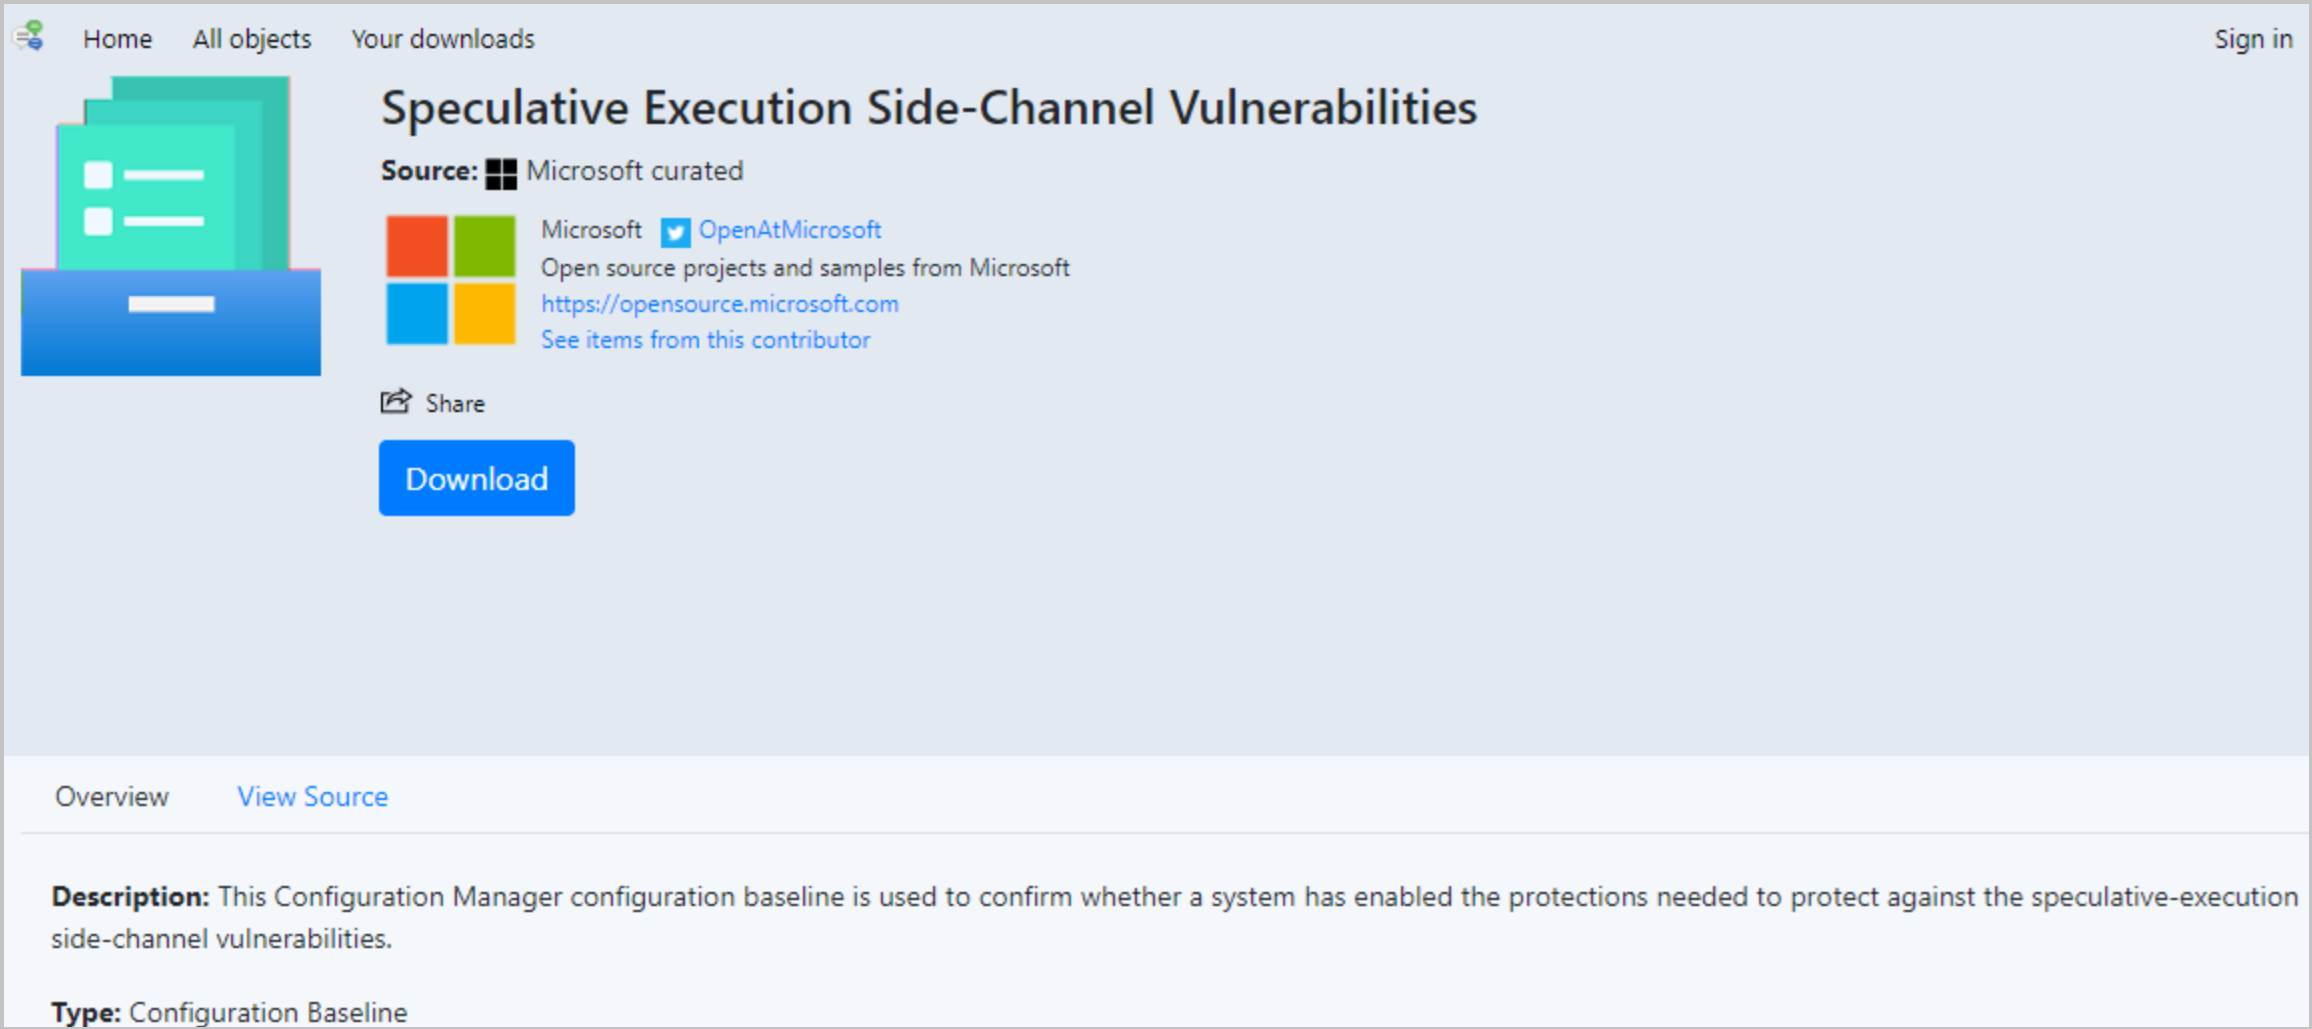Sign in to the portal
The width and height of the screenshot is (2312, 1029).
coord(2253,38)
